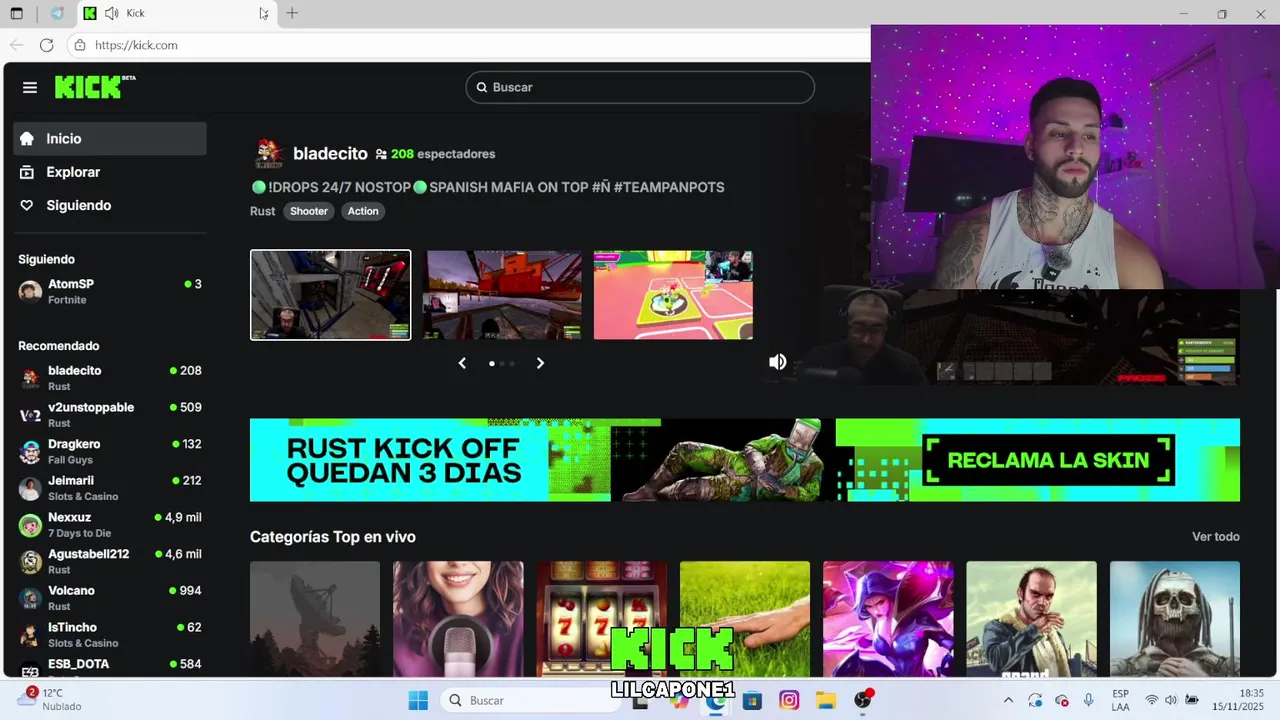1280x720 pixels.
Task: Show hidden system tray icons
Action: tap(1008, 700)
